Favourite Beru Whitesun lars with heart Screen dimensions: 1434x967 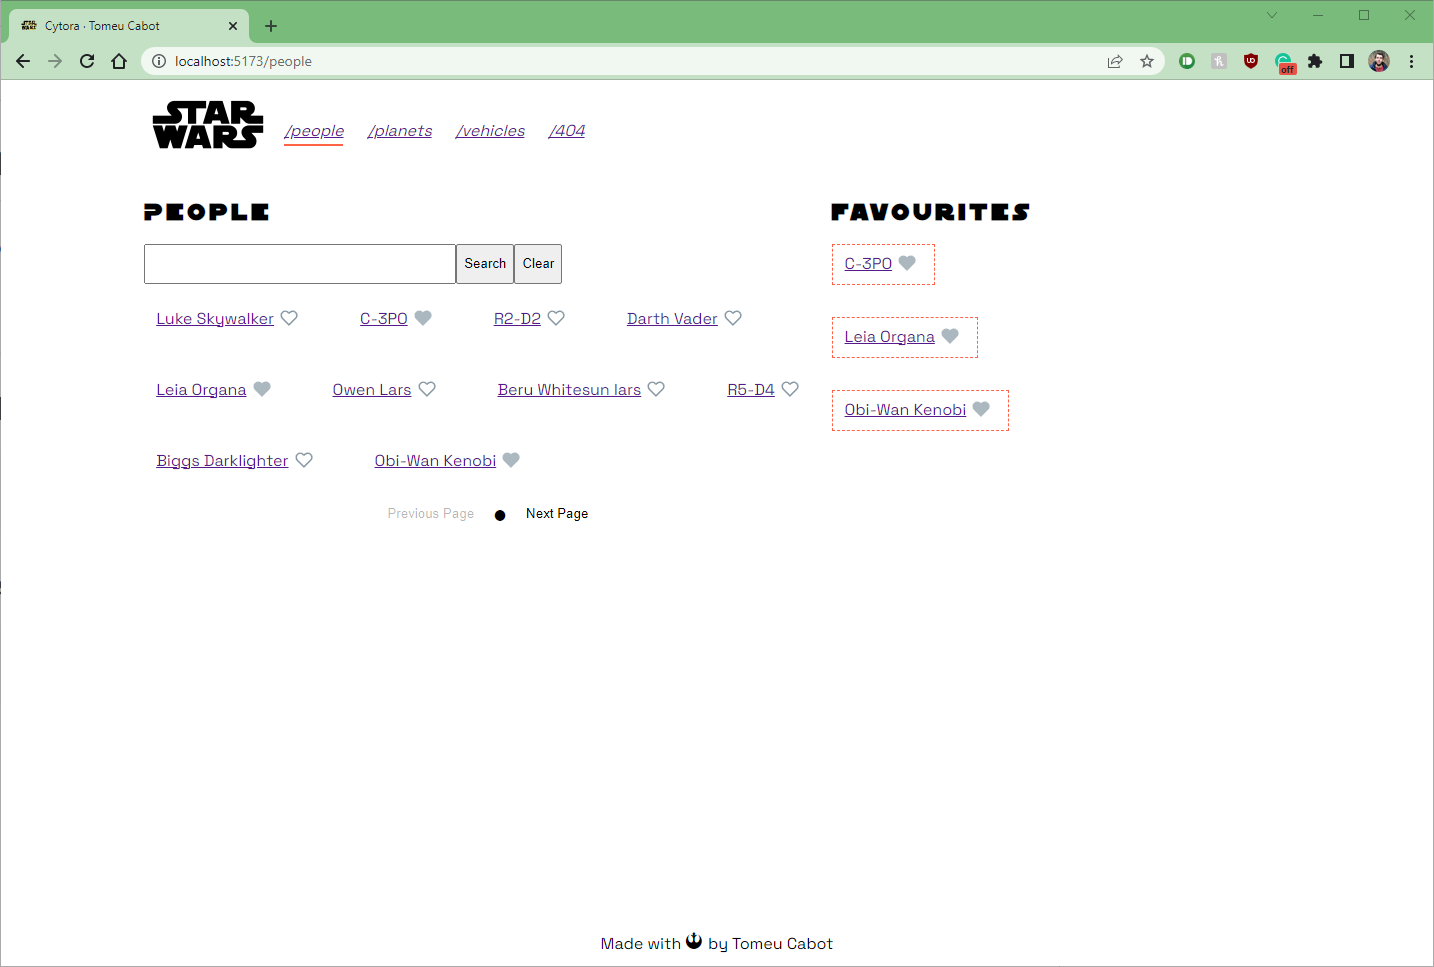[x=656, y=389]
